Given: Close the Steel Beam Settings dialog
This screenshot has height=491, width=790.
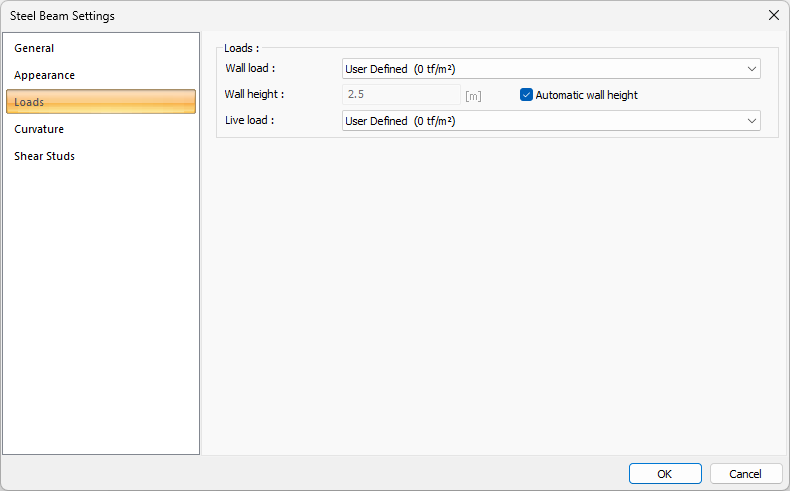Looking at the screenshot, I should [773, 15].
